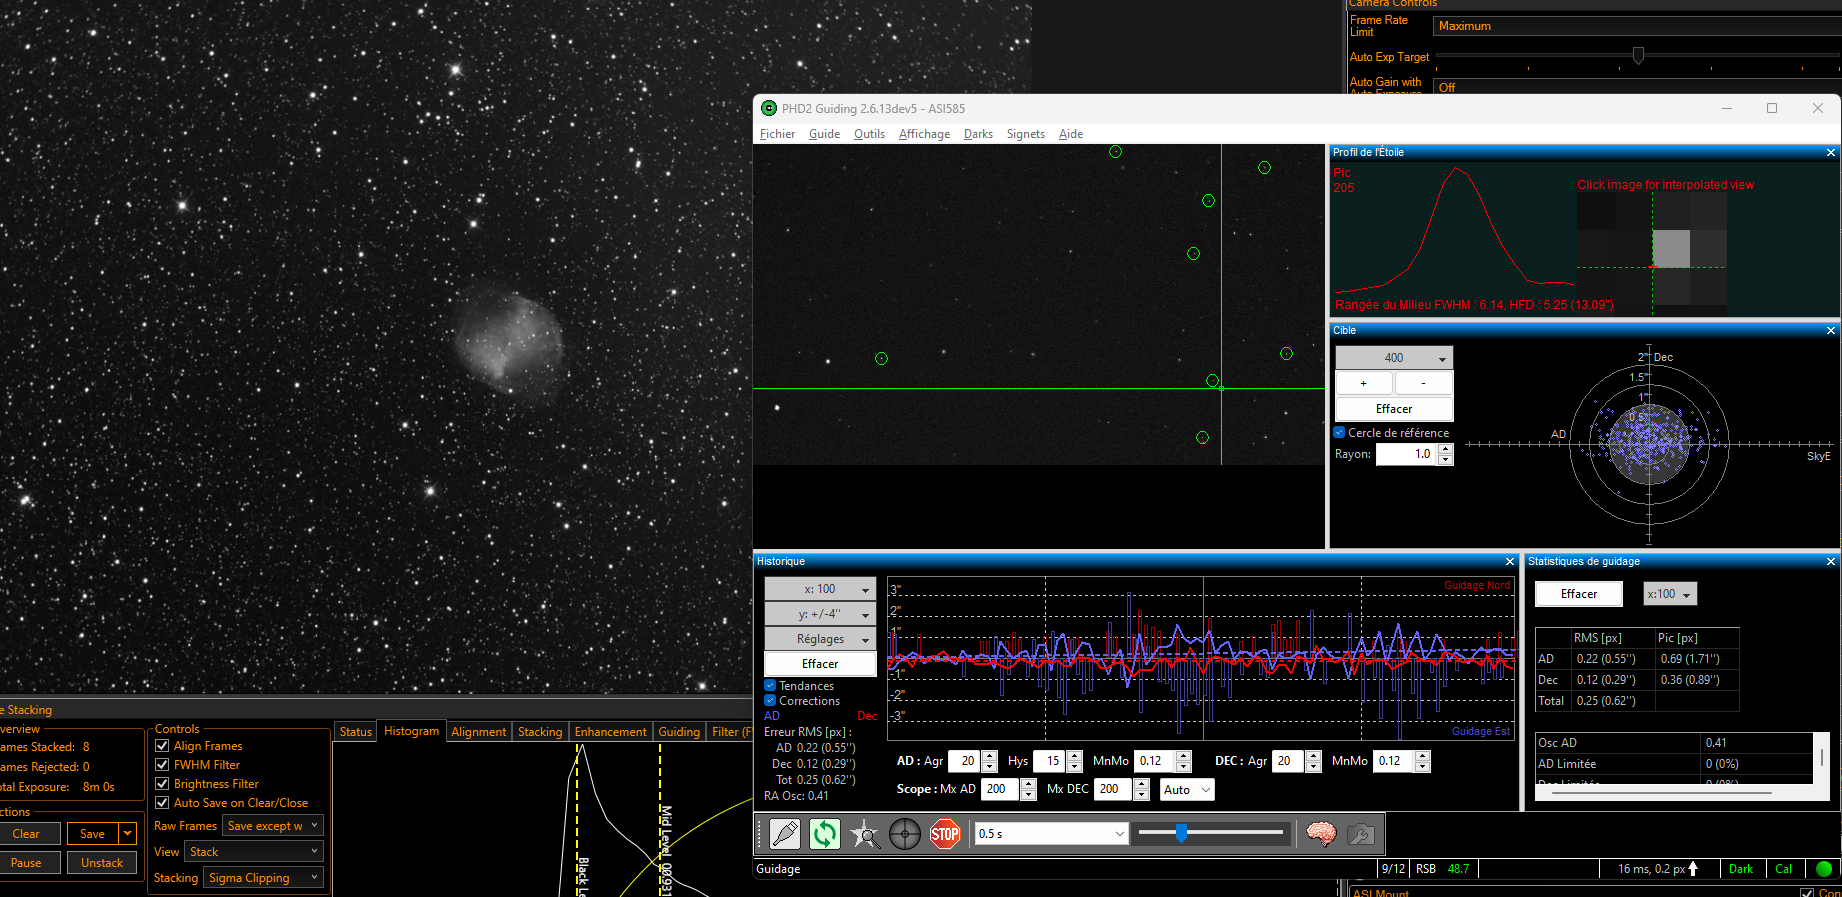1842x897 pixels.
Task: Open the Darks menu
Action: coord(978,134)
